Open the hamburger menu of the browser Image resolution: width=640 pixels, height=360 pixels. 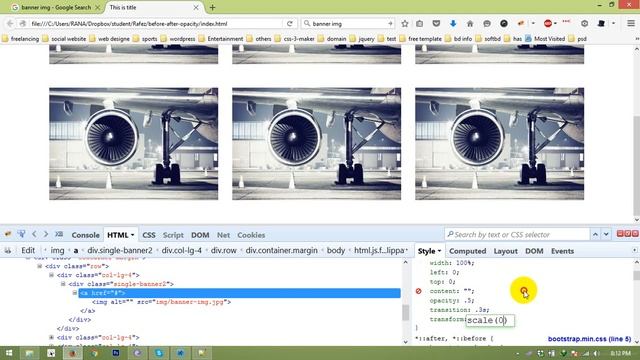click(631, 24)
